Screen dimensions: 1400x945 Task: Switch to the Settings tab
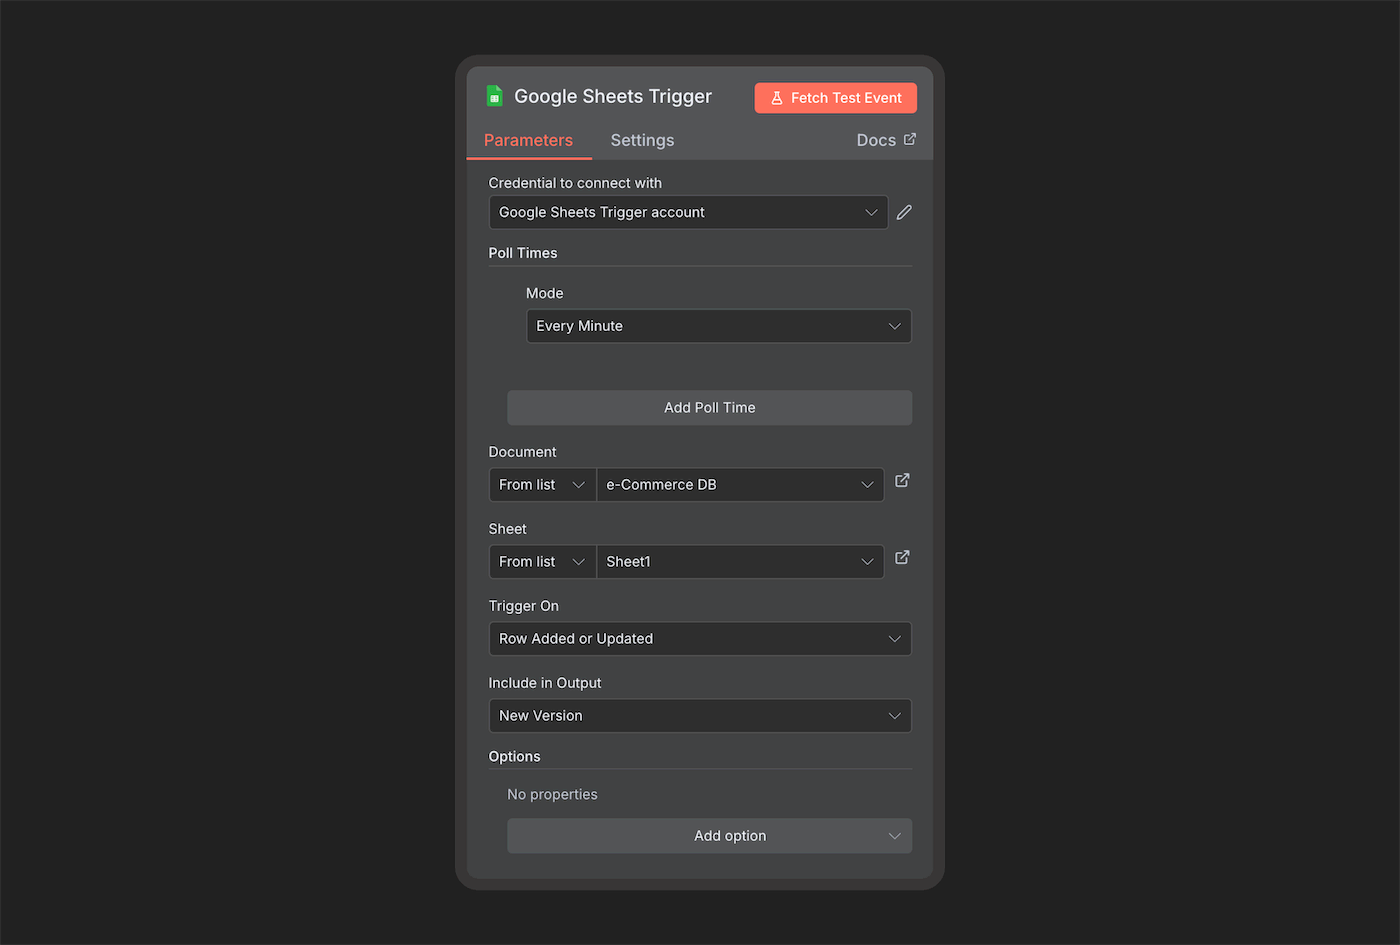tap(642, 140)
